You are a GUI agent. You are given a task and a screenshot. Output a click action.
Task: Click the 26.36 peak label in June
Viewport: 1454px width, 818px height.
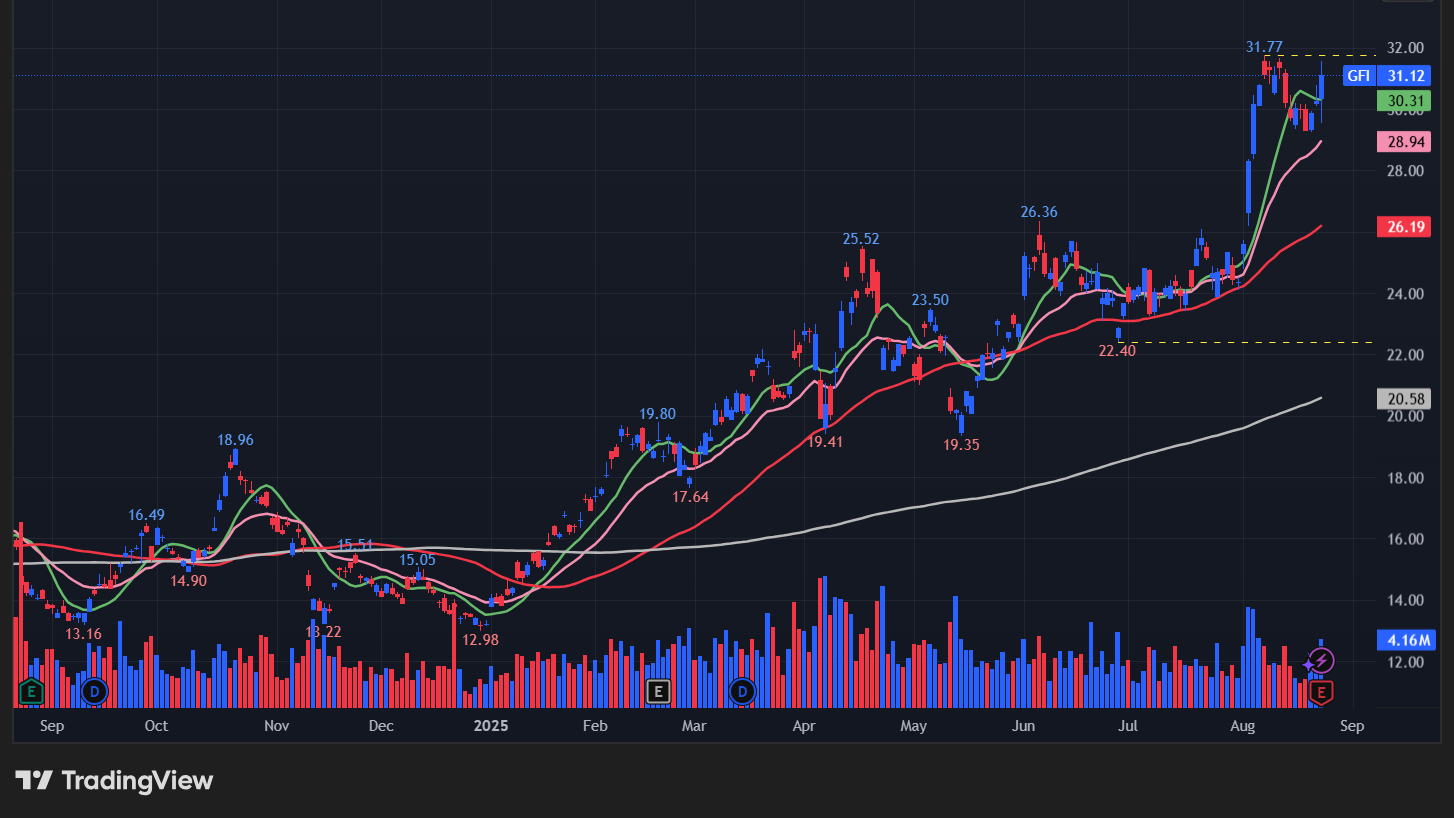[x=1039, y=212]
